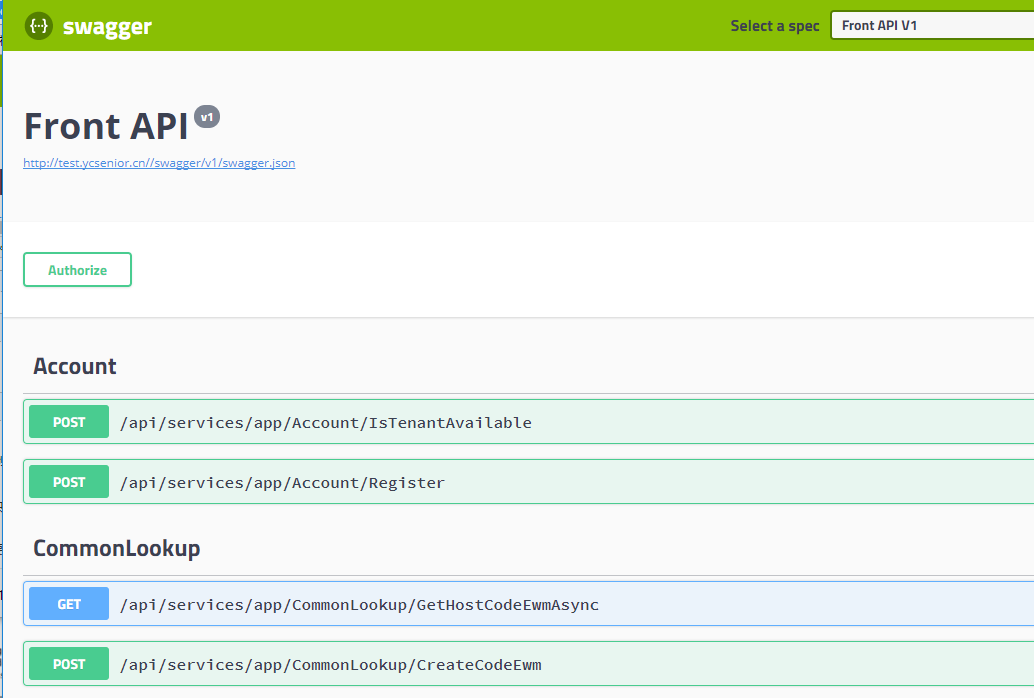Click the Swagger logo icon
Screen dimensions: 1034x698
click(x=39, y=26)
